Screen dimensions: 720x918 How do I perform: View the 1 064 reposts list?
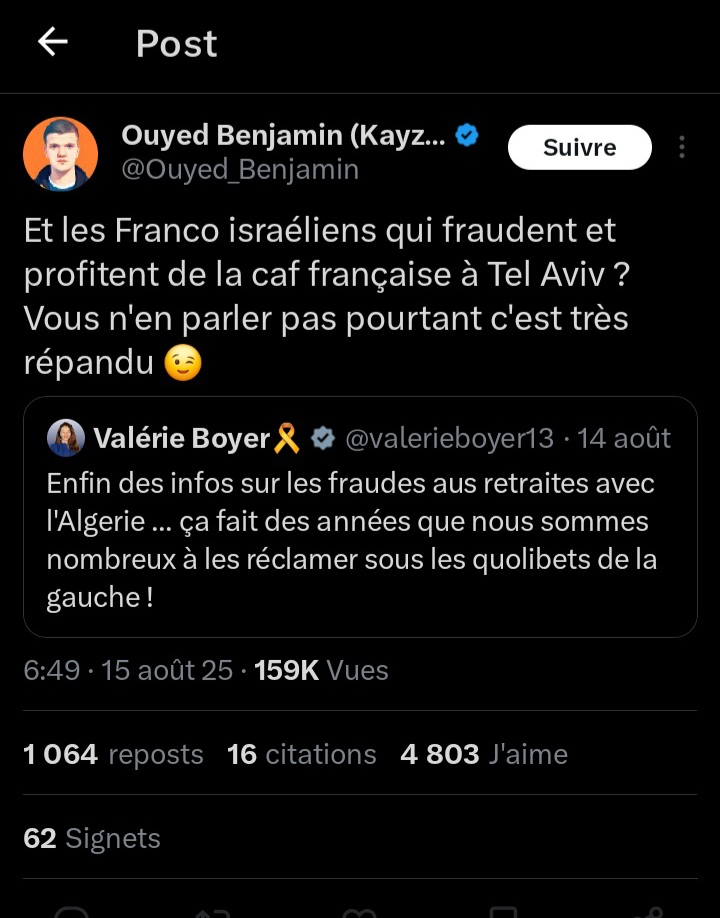tap(113, 754)
